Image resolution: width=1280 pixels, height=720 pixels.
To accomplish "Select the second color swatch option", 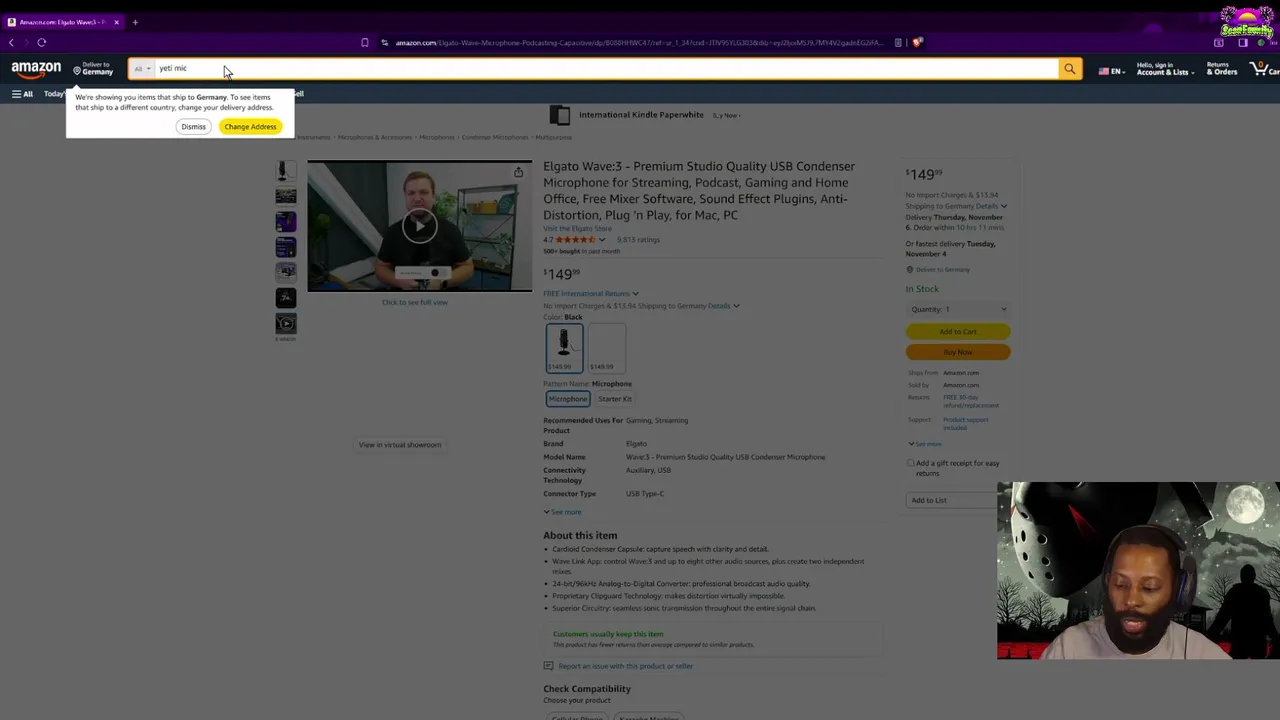I will [x=606, y=348].
